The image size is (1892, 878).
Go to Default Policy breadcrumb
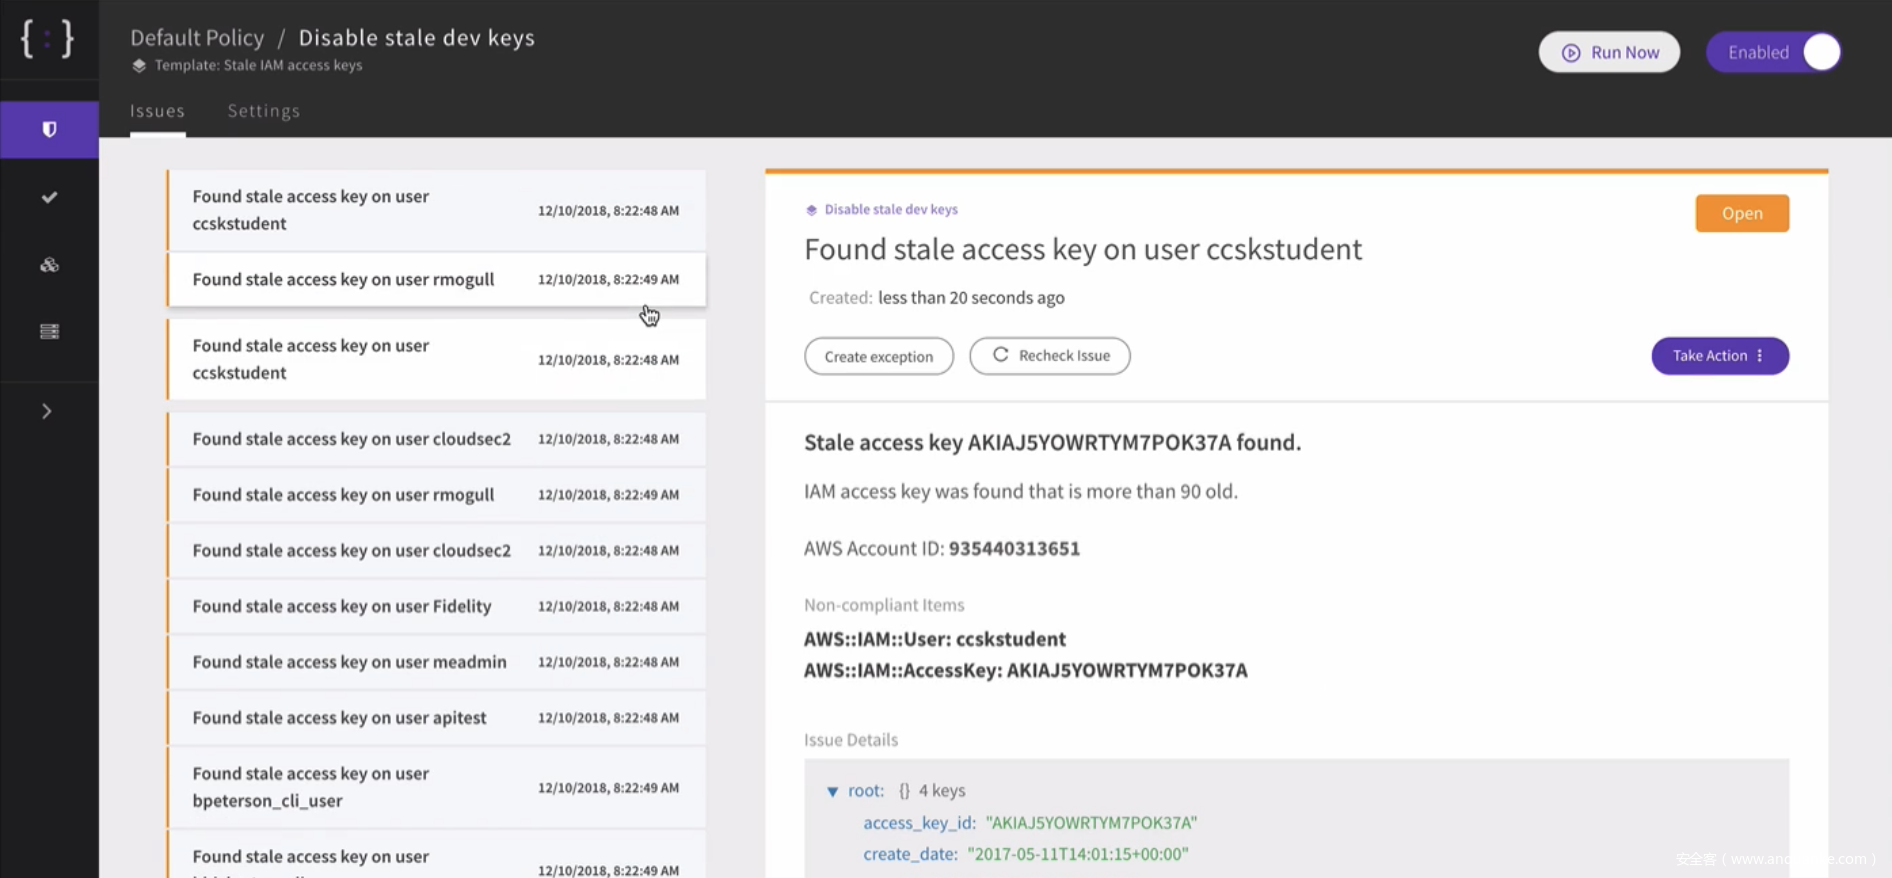197,38
